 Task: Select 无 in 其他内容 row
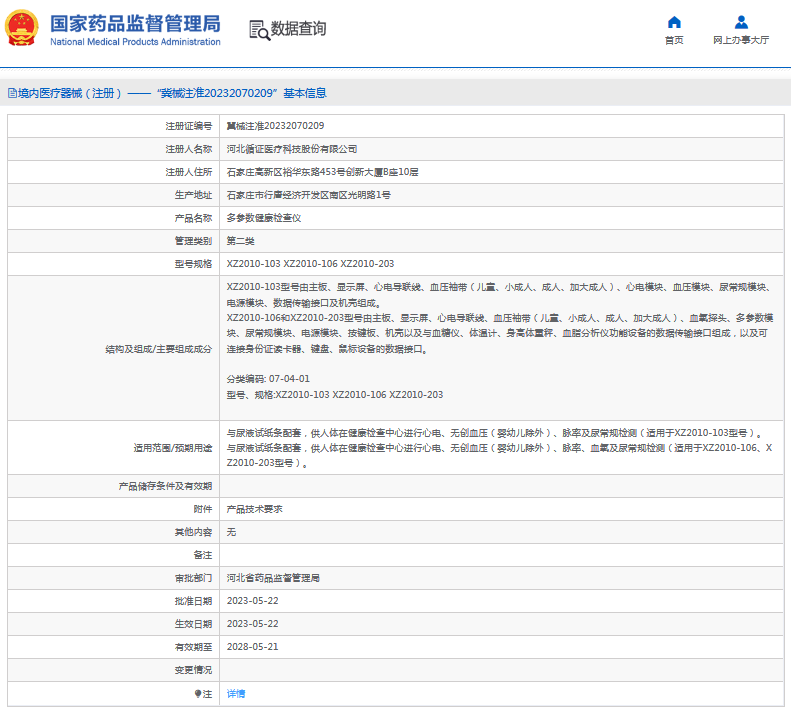click(231, 532)
